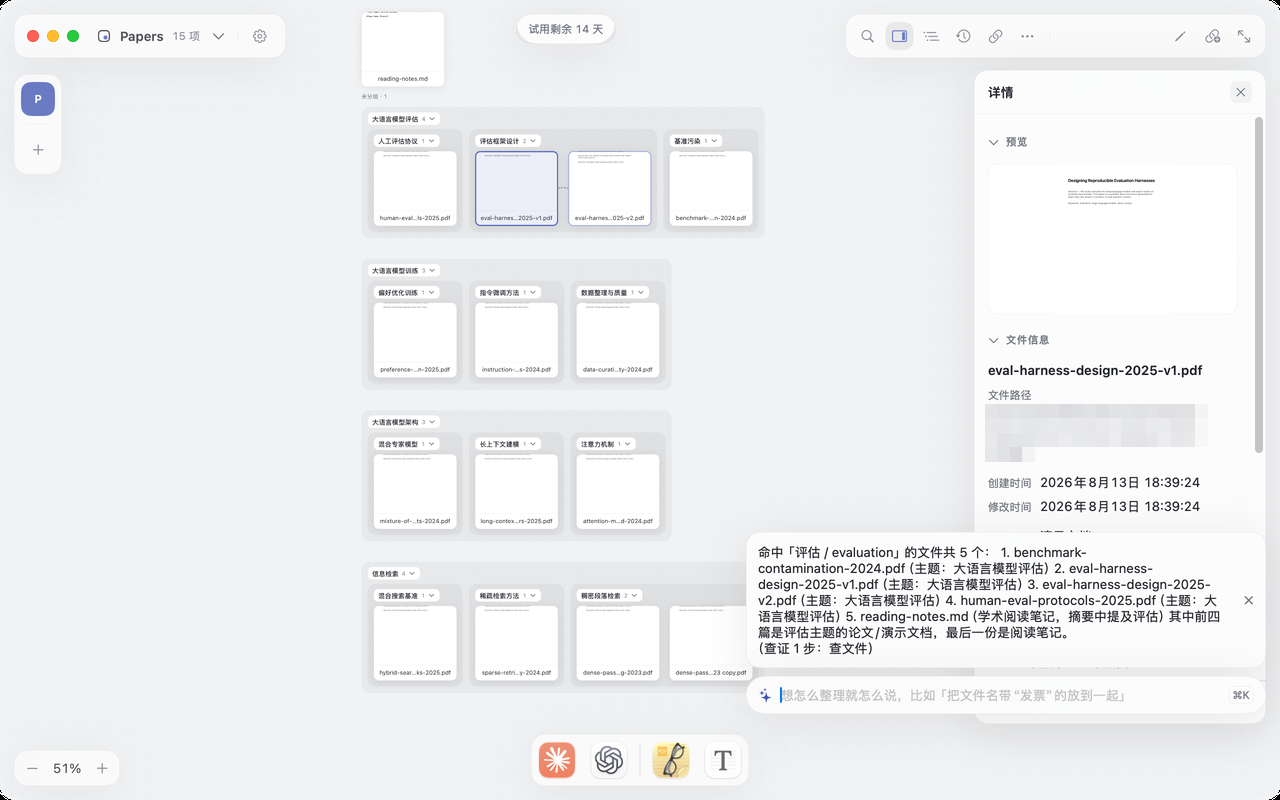Add a new workspace with plus button

(38, 150)
